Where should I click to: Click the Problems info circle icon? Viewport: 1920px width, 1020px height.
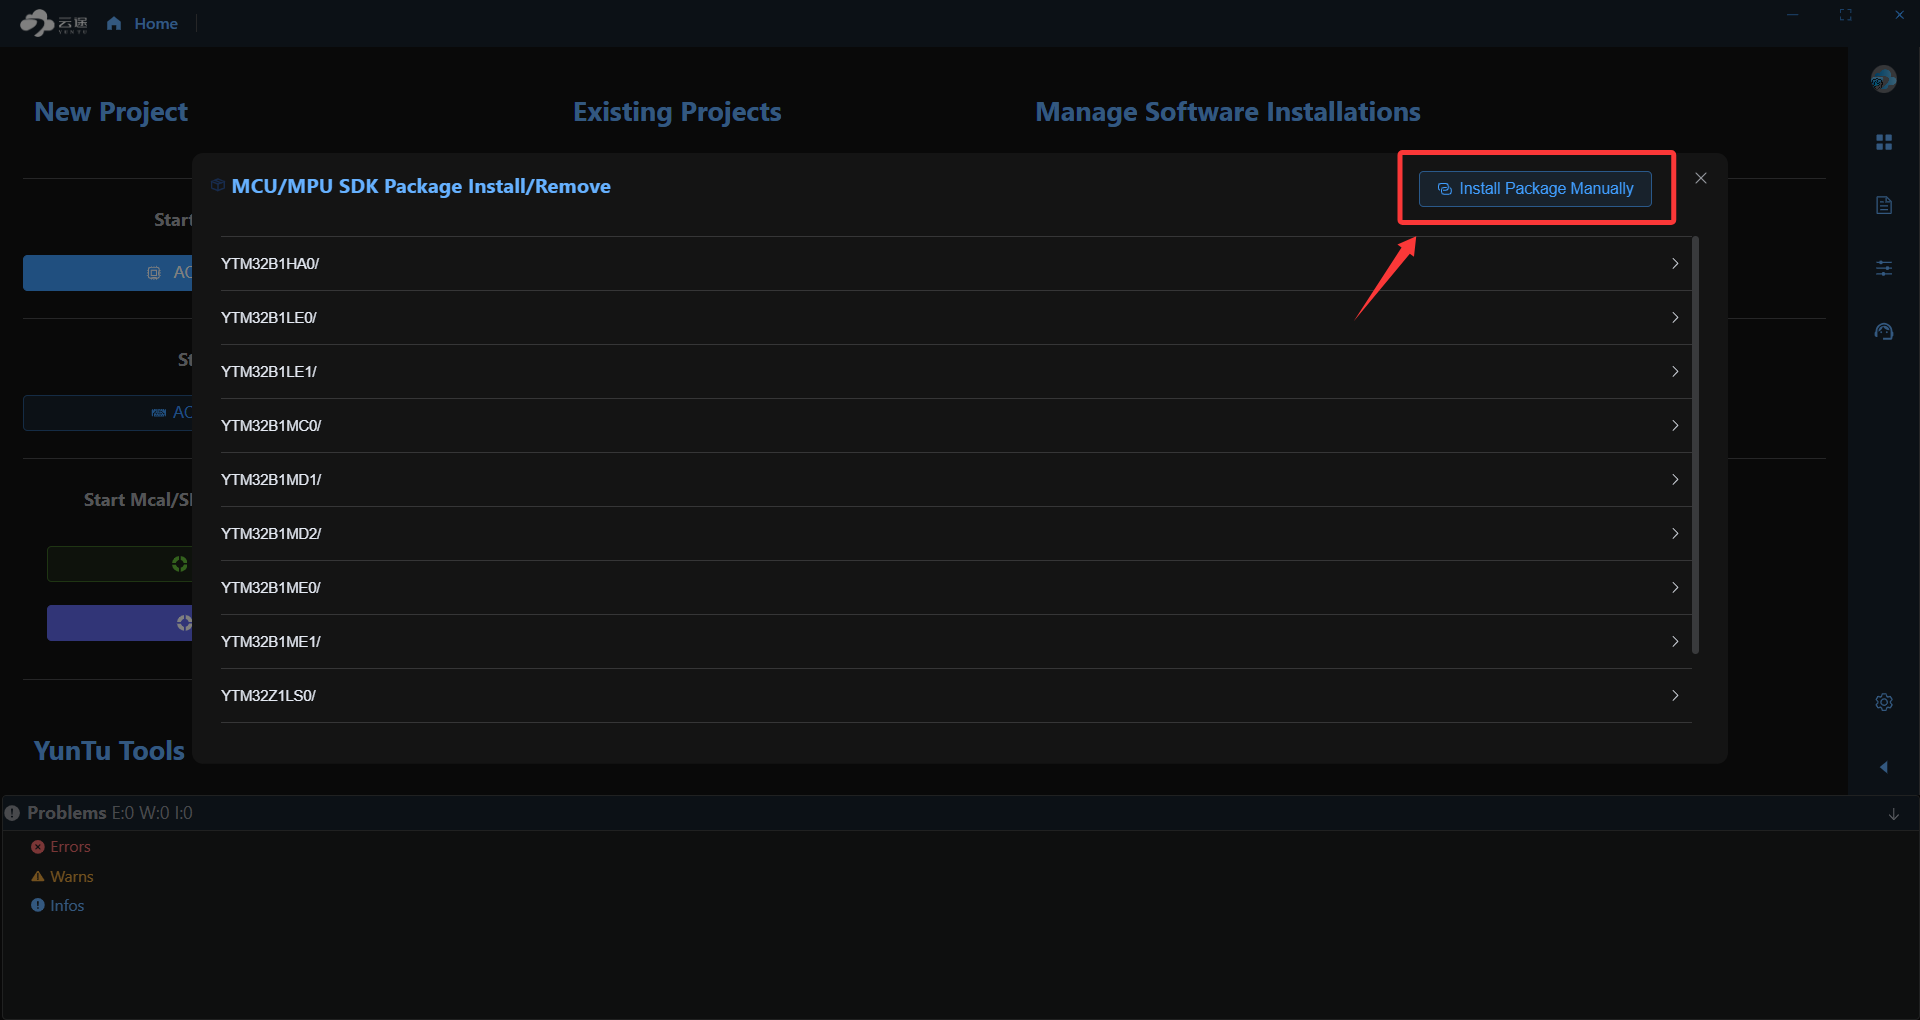[12, 813]
